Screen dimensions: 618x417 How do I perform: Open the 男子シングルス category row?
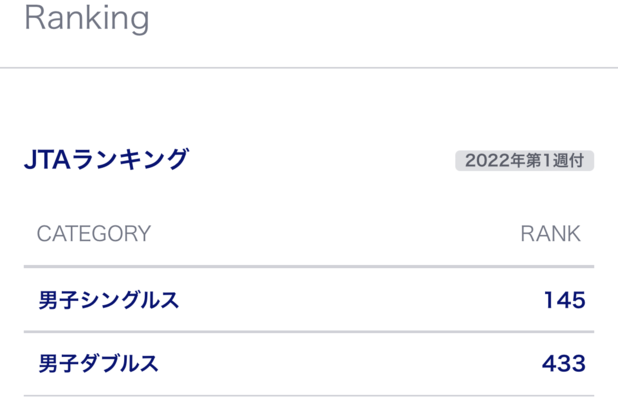(109, 300)
